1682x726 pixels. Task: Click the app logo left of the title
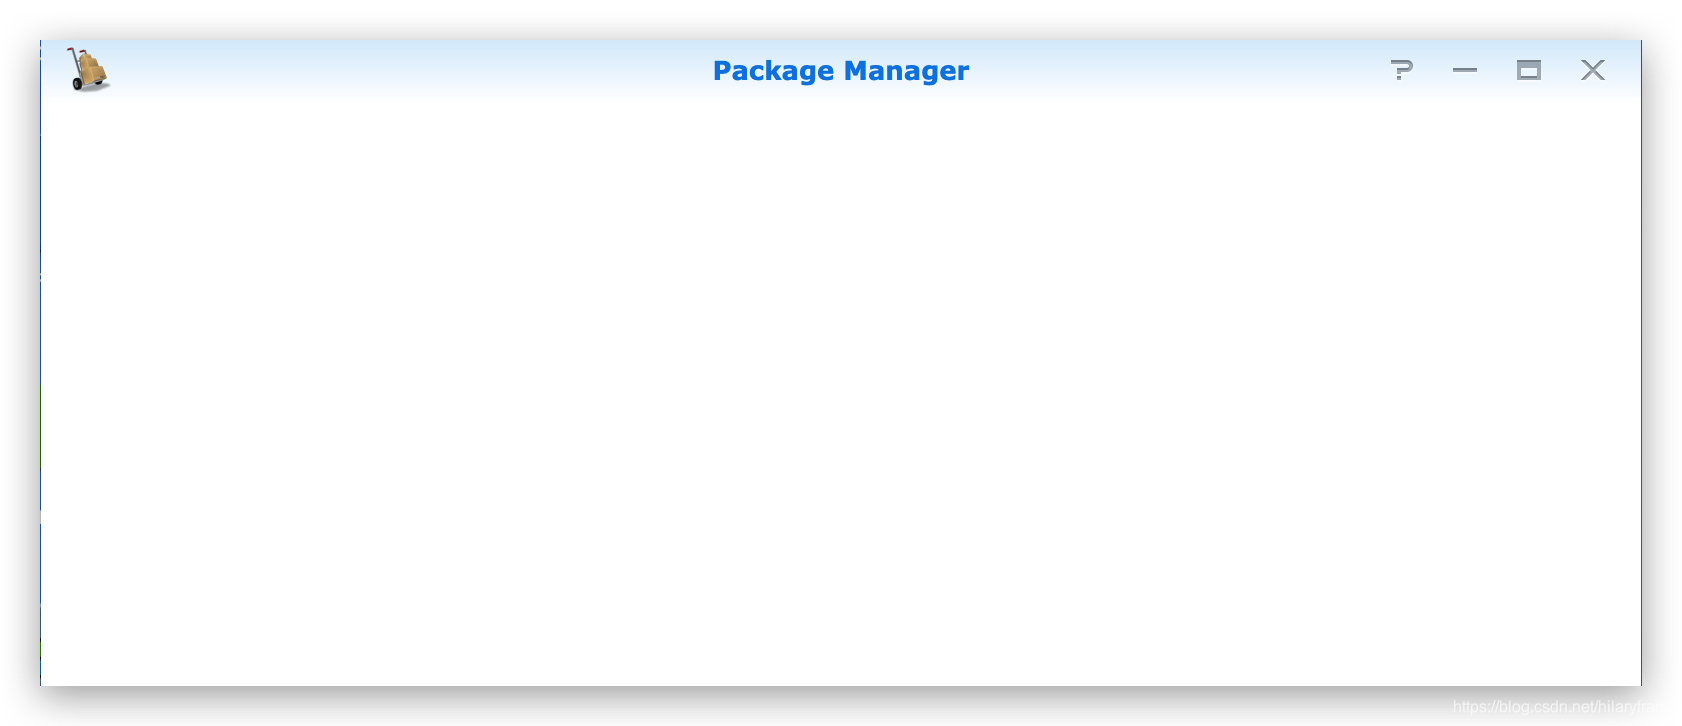pos(88,70)
